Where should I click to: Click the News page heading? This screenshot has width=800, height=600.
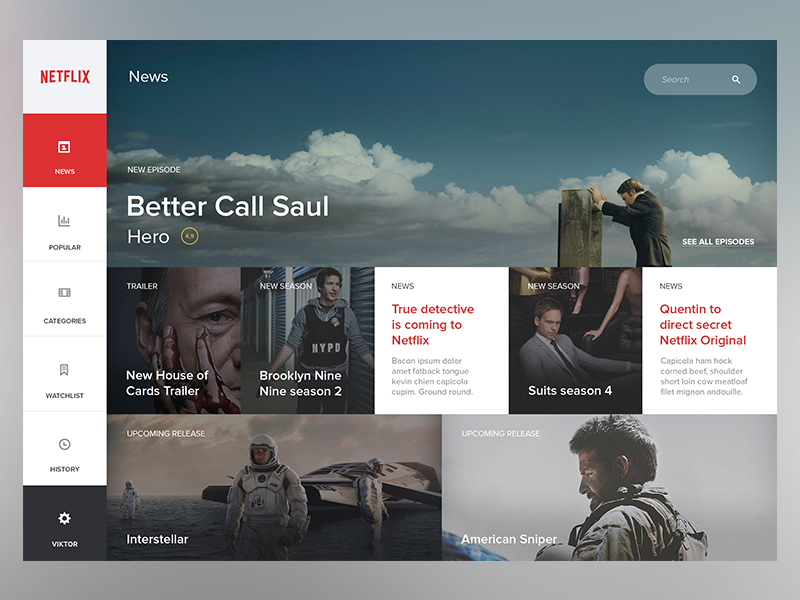coord(148,77)
